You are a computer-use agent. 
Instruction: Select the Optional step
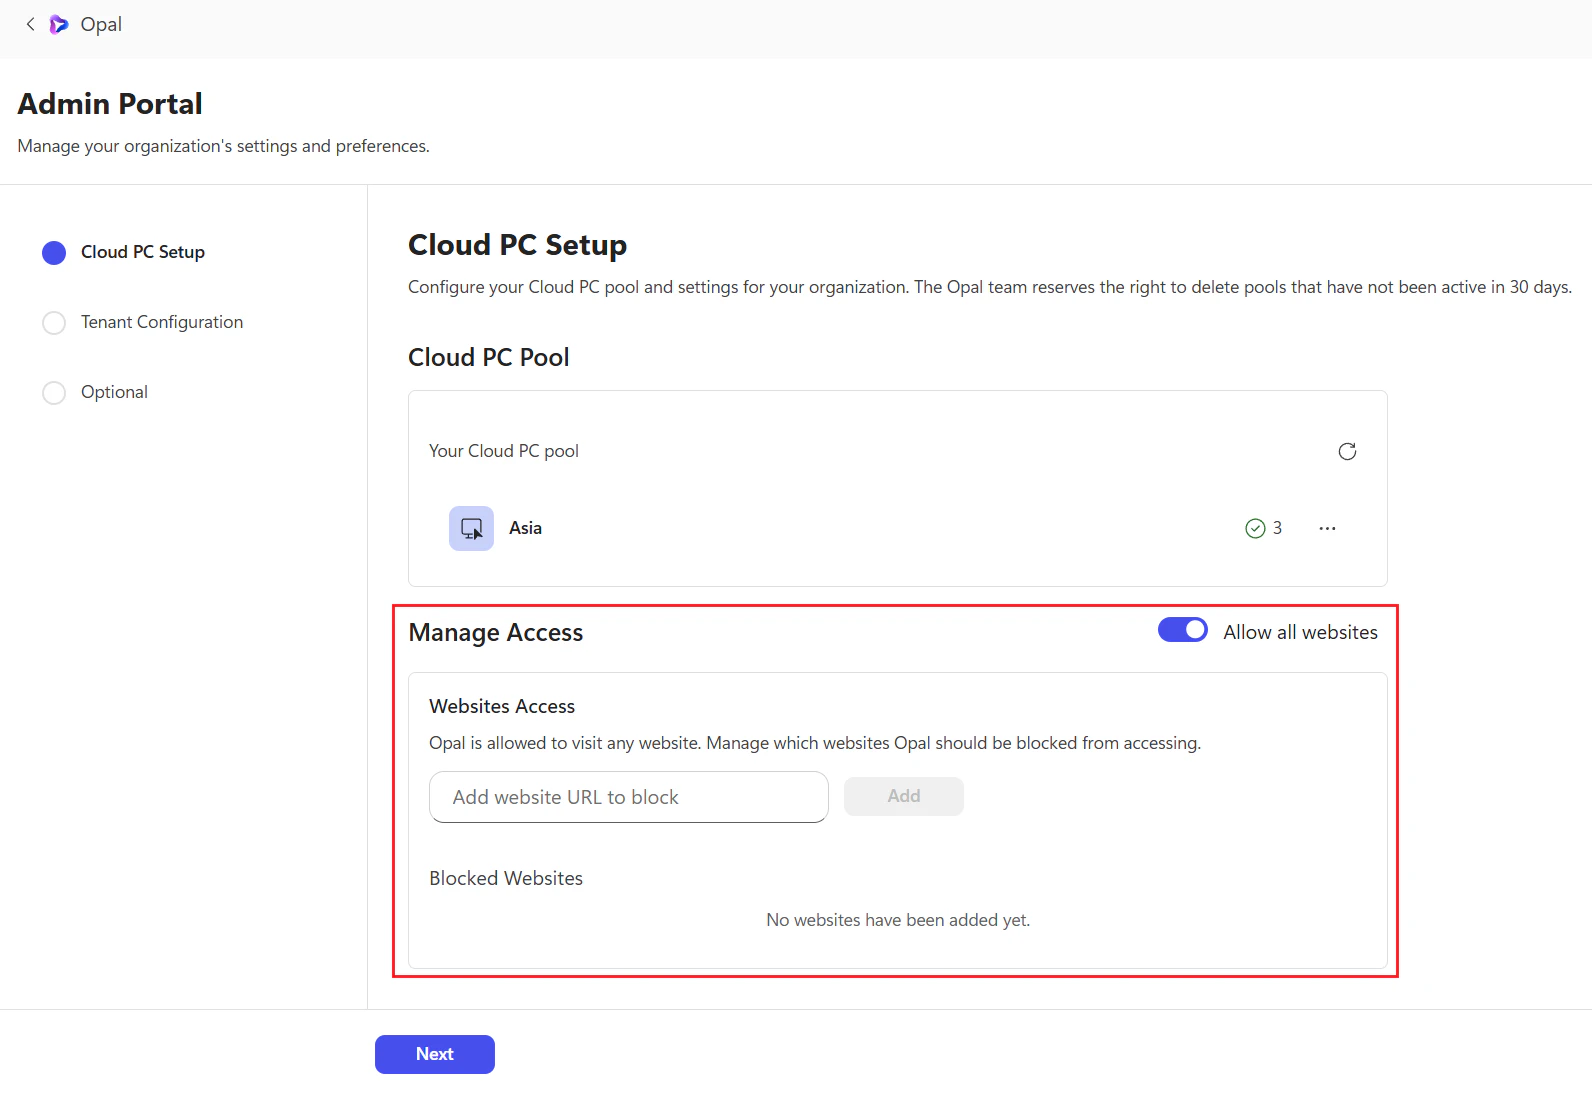(x=54, y=392)
